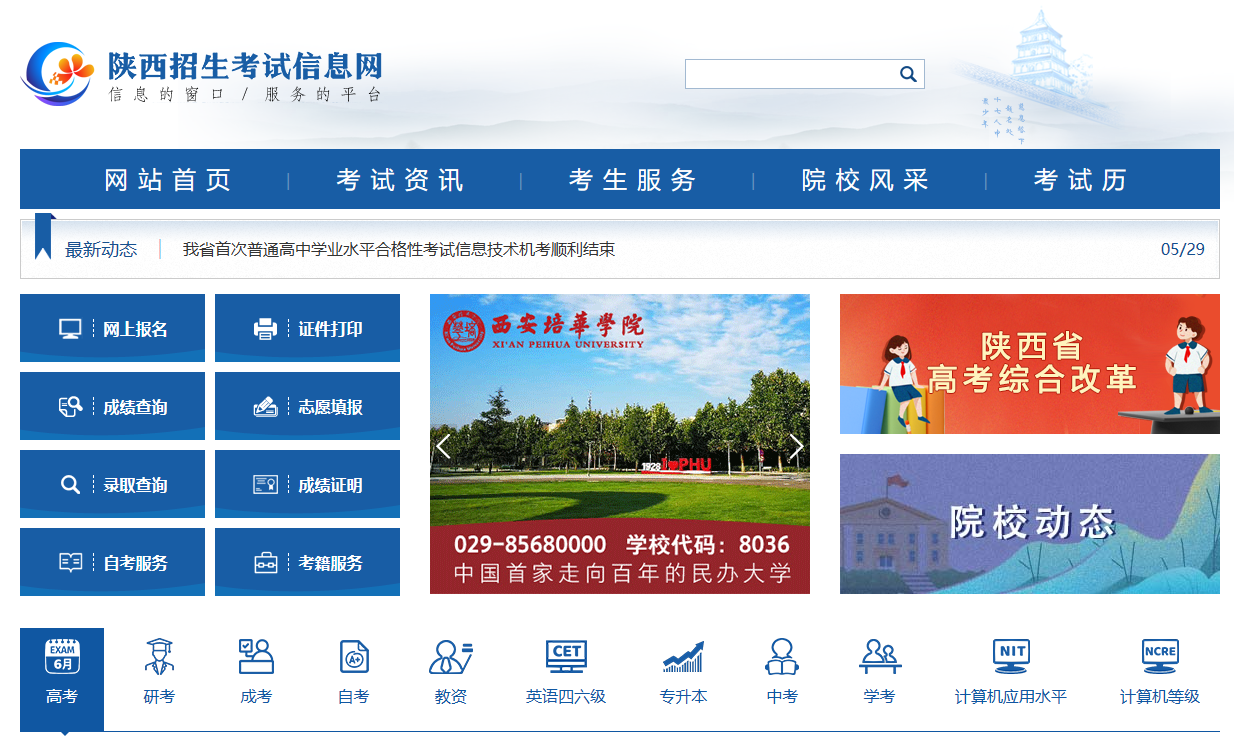This screenshot has height=741, width=1234.
Task: Select the 高考 exam calendar icon
Action: (x=62, y=657)
